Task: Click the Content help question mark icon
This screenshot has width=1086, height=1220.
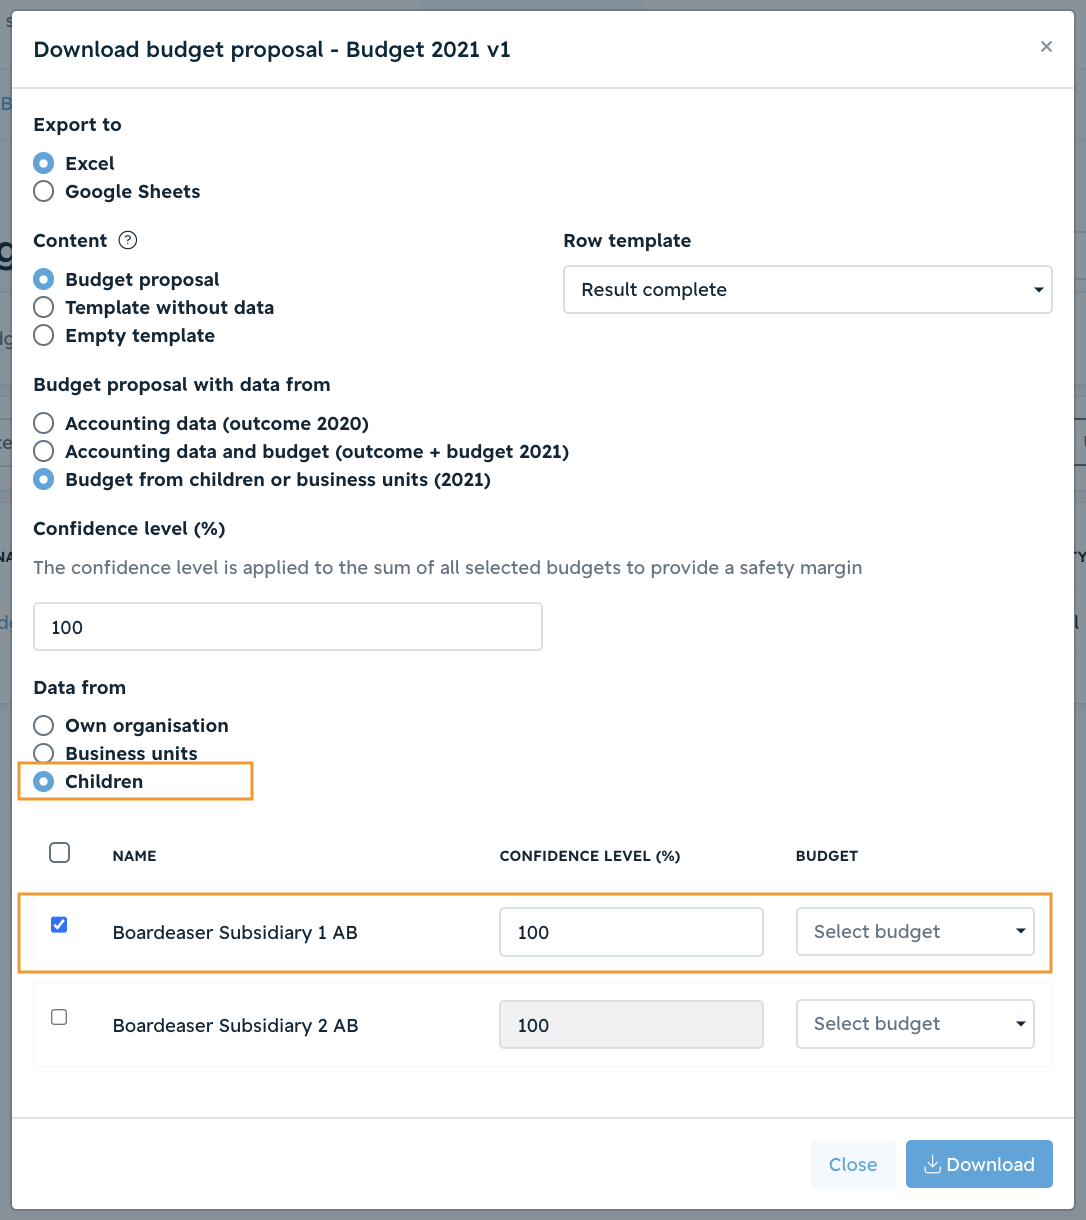Action: [x=128, y=240]
